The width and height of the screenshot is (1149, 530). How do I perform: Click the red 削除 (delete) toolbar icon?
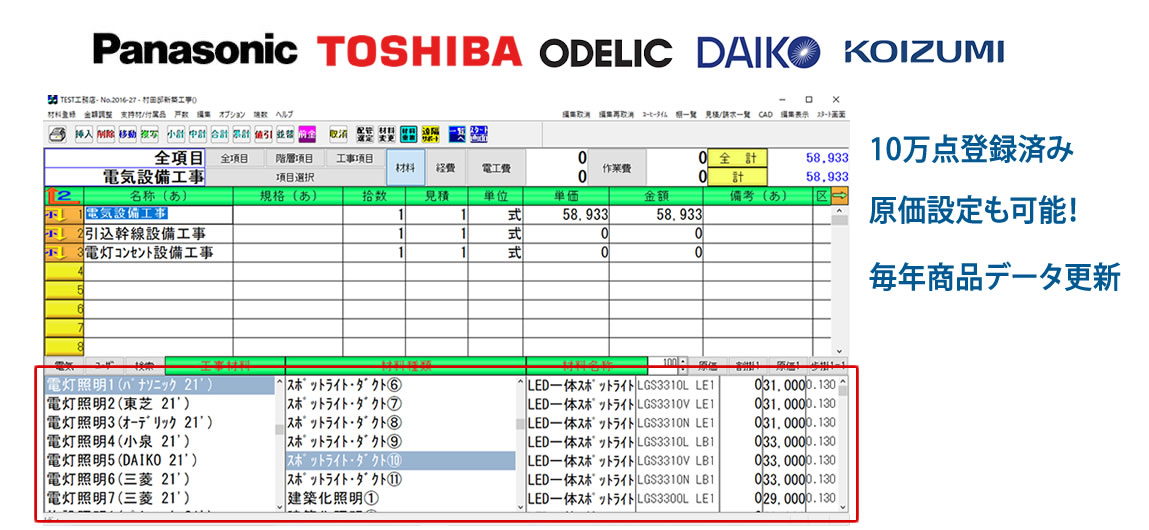coord(106,134)
